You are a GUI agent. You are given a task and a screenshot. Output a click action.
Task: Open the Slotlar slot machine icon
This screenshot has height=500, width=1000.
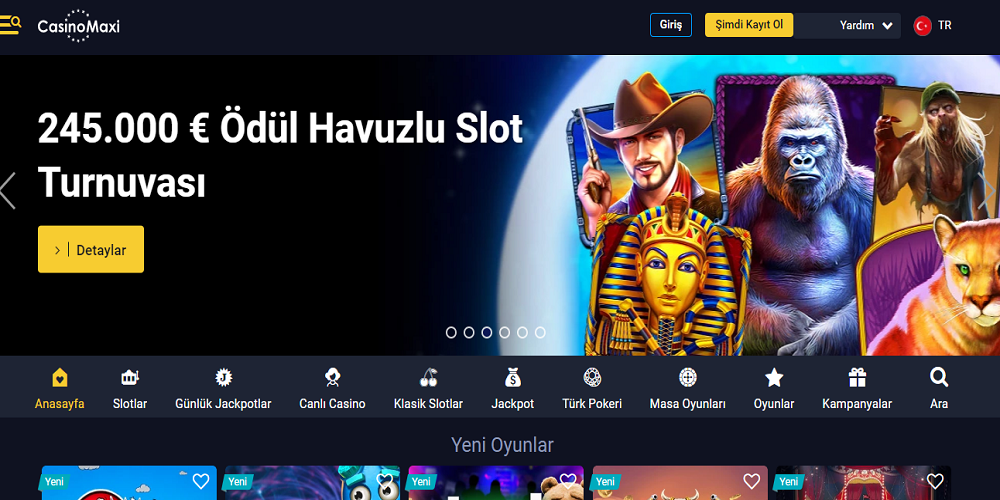click(130, 378)
